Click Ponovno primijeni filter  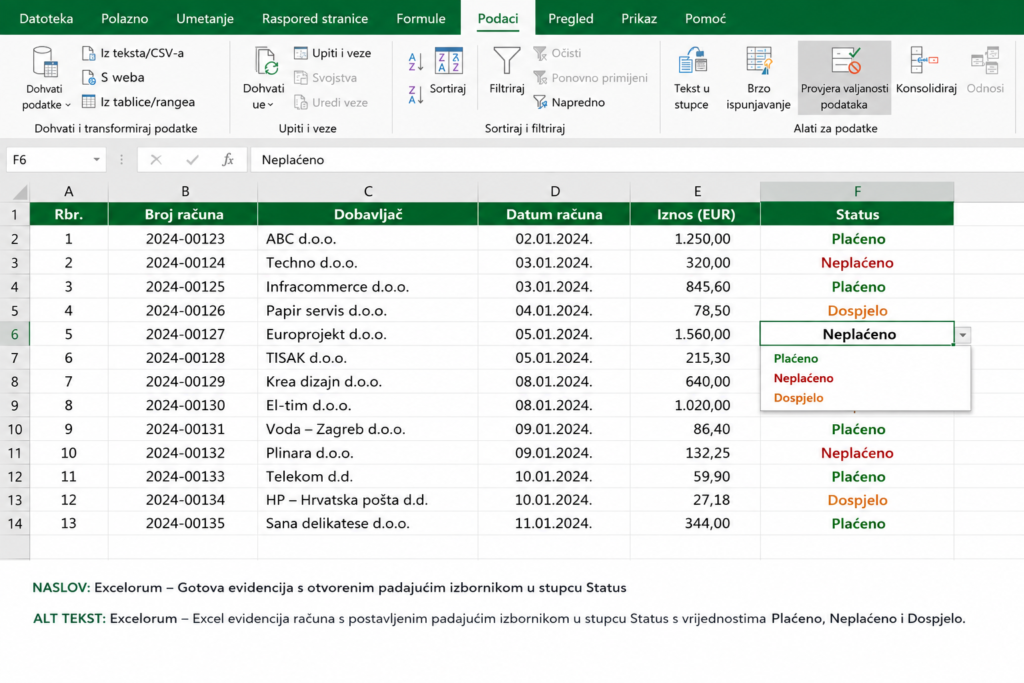click(590, 78)
